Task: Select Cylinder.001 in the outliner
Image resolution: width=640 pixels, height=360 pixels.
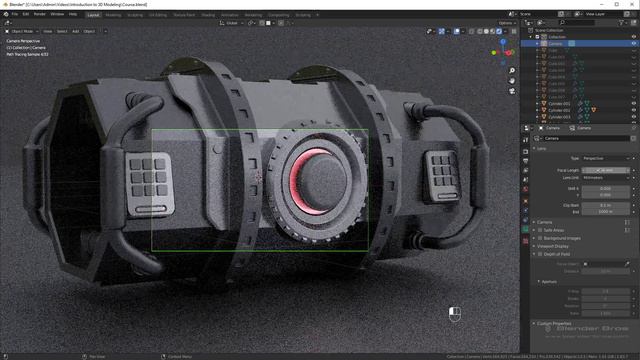Action: (x=559, y=104)
